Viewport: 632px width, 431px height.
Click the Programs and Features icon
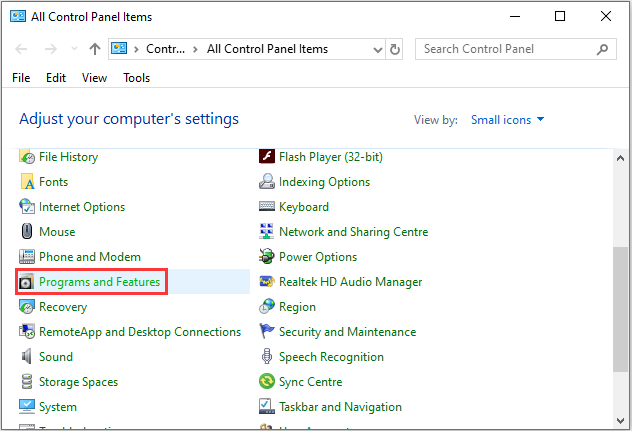(x=27, y=282)
